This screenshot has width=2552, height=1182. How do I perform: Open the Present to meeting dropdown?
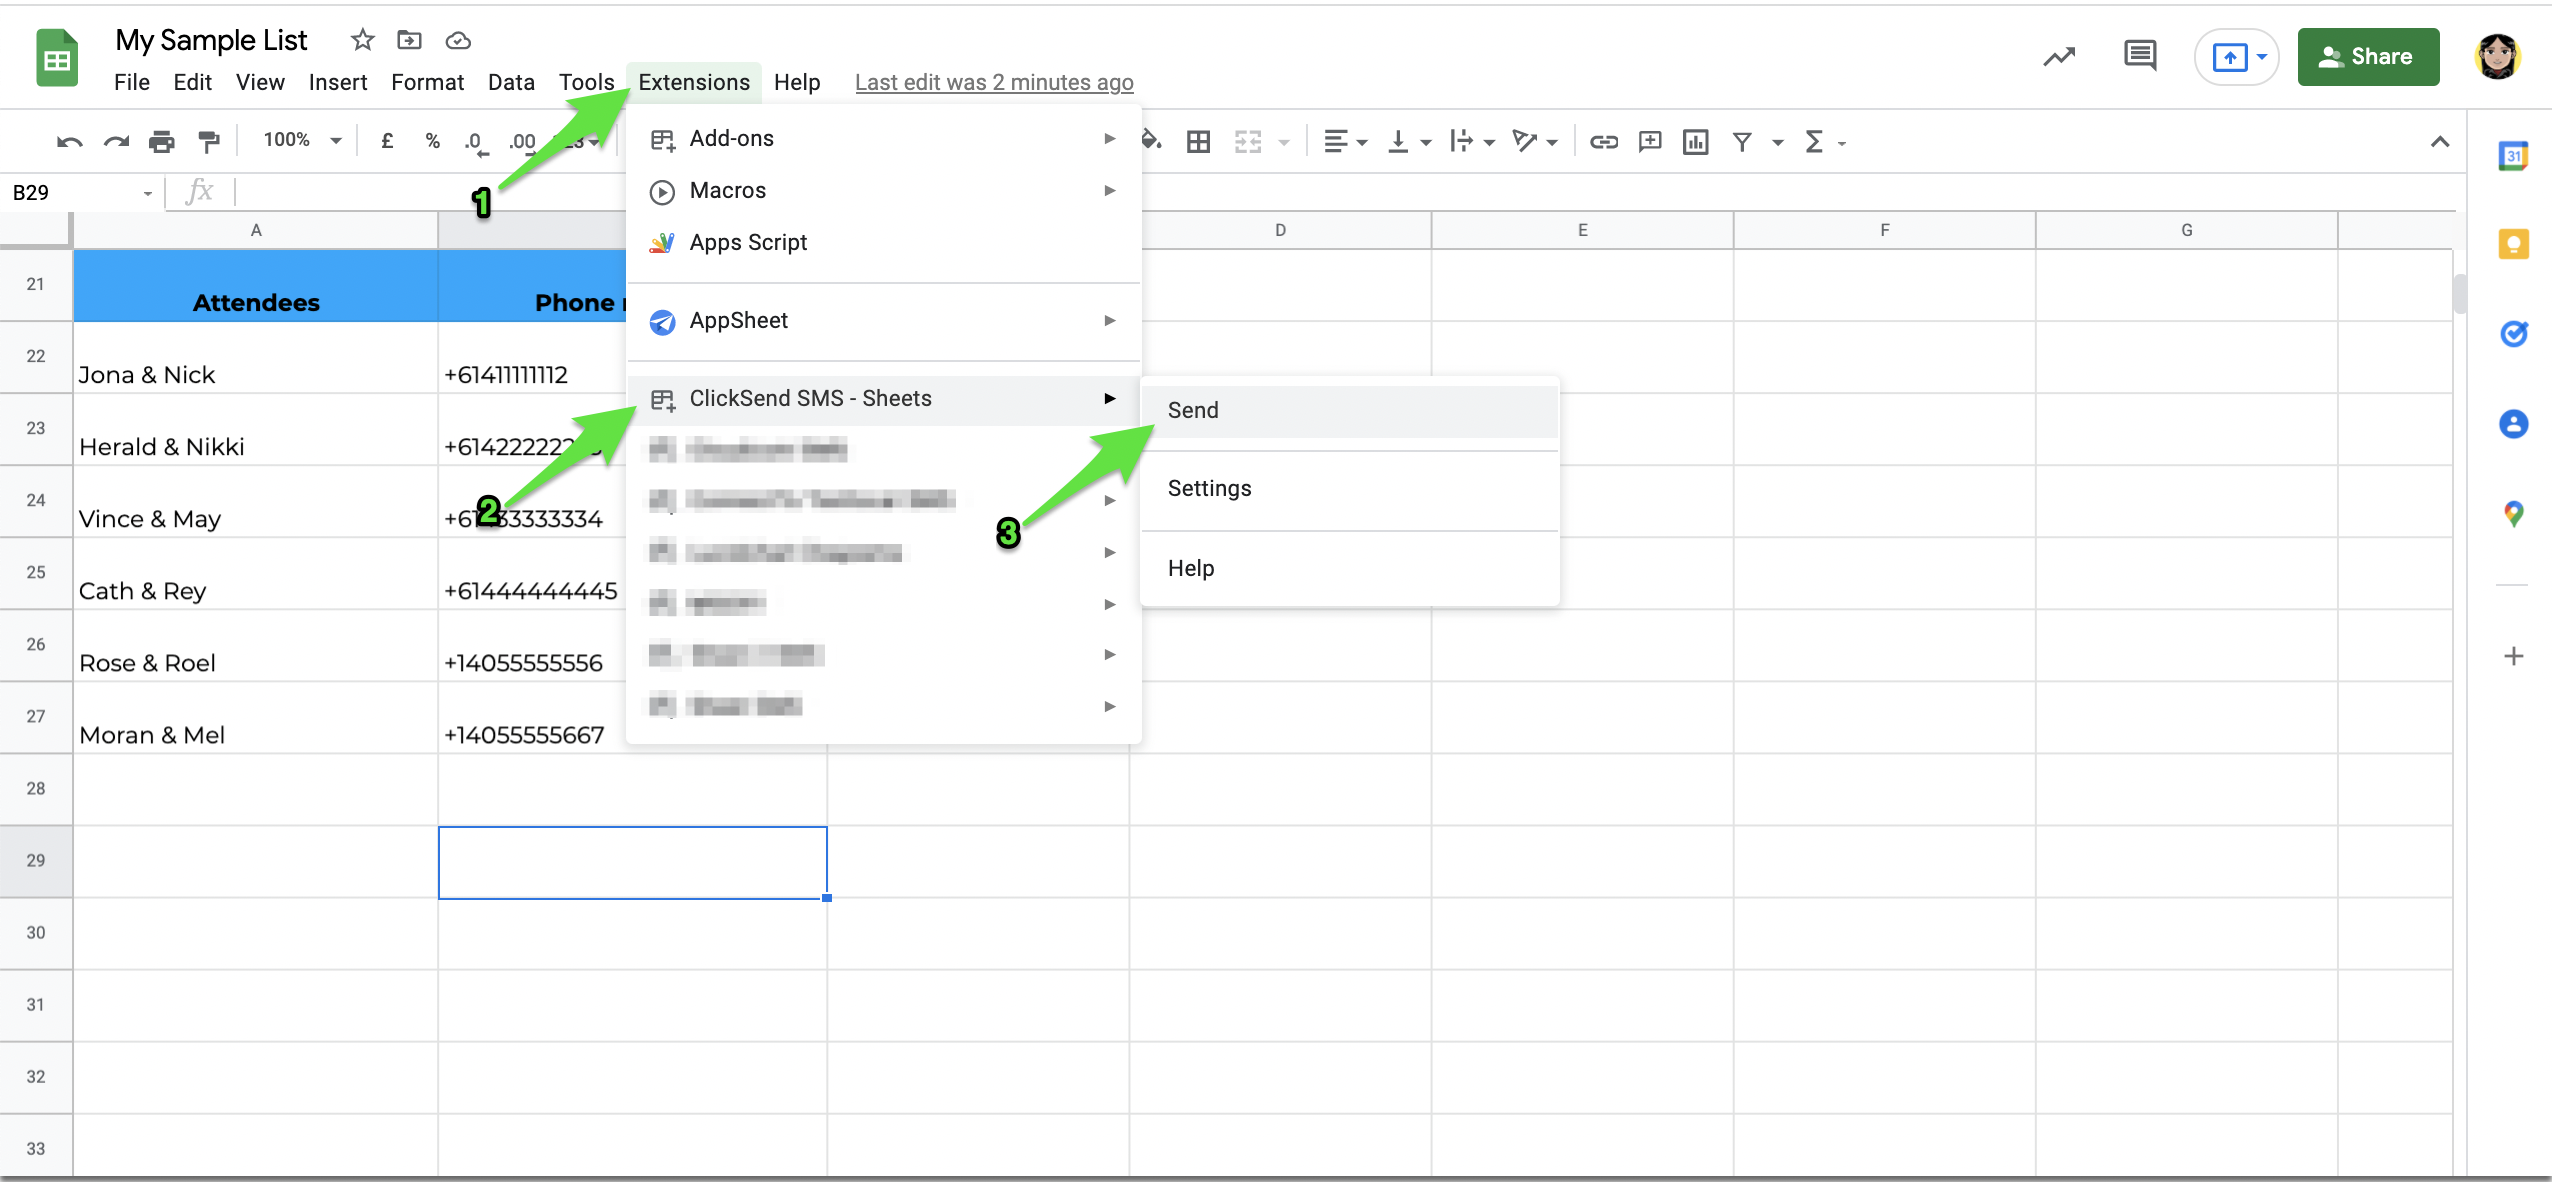coord(2262,57)
